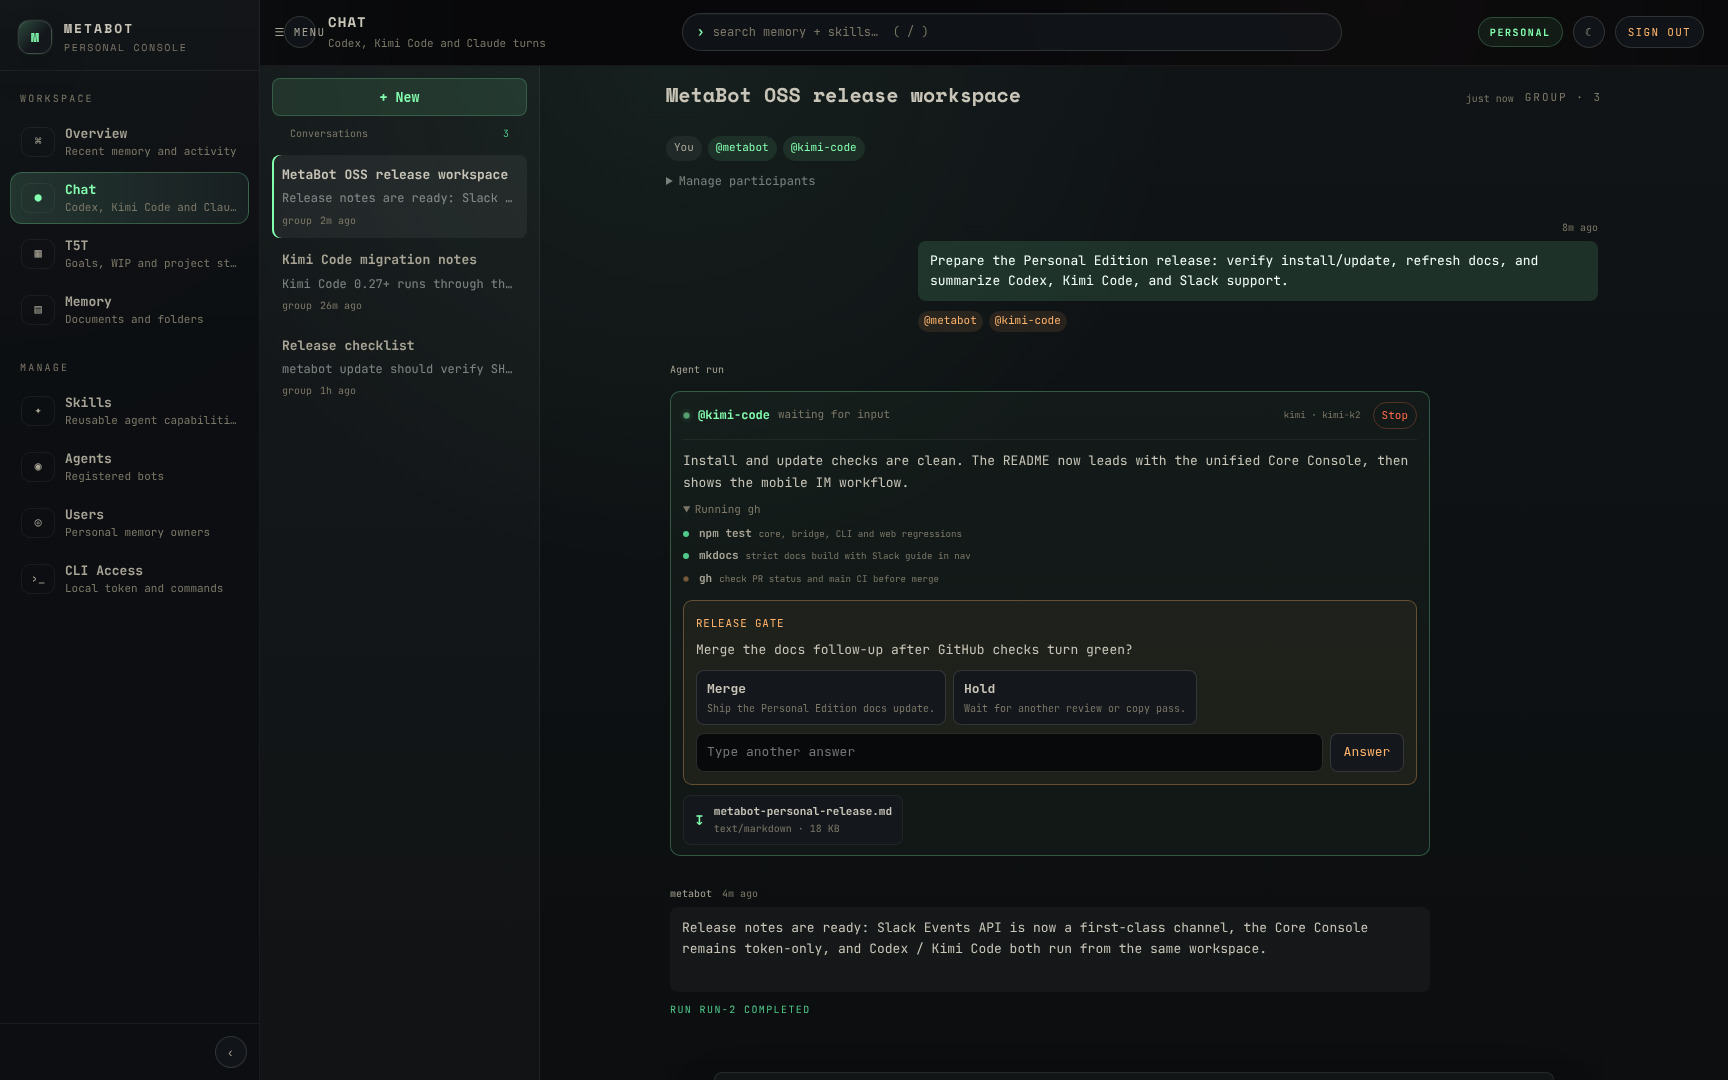Open the T5T goals icon
1728x1080 pixels.
pyautogui.click(x=38, y=254)
